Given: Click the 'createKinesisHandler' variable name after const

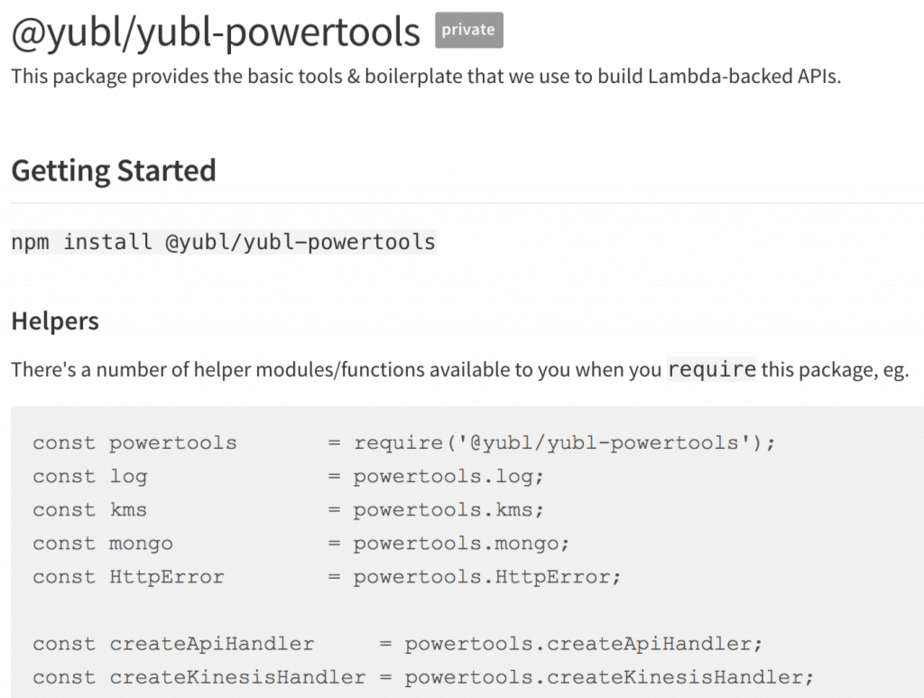Looking at the screenshot, I should click(238, 677).
